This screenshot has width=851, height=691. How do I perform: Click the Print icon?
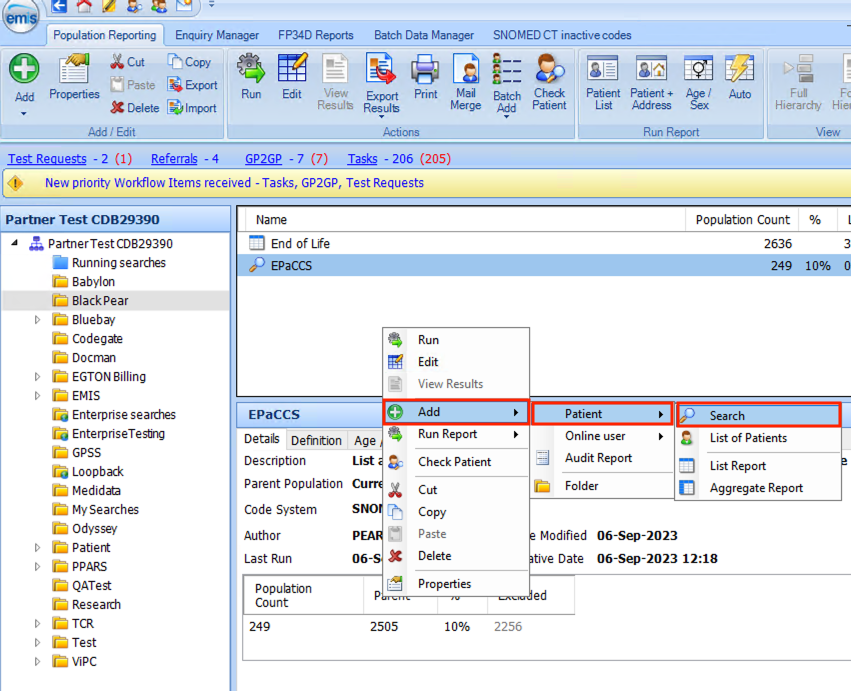425,69
